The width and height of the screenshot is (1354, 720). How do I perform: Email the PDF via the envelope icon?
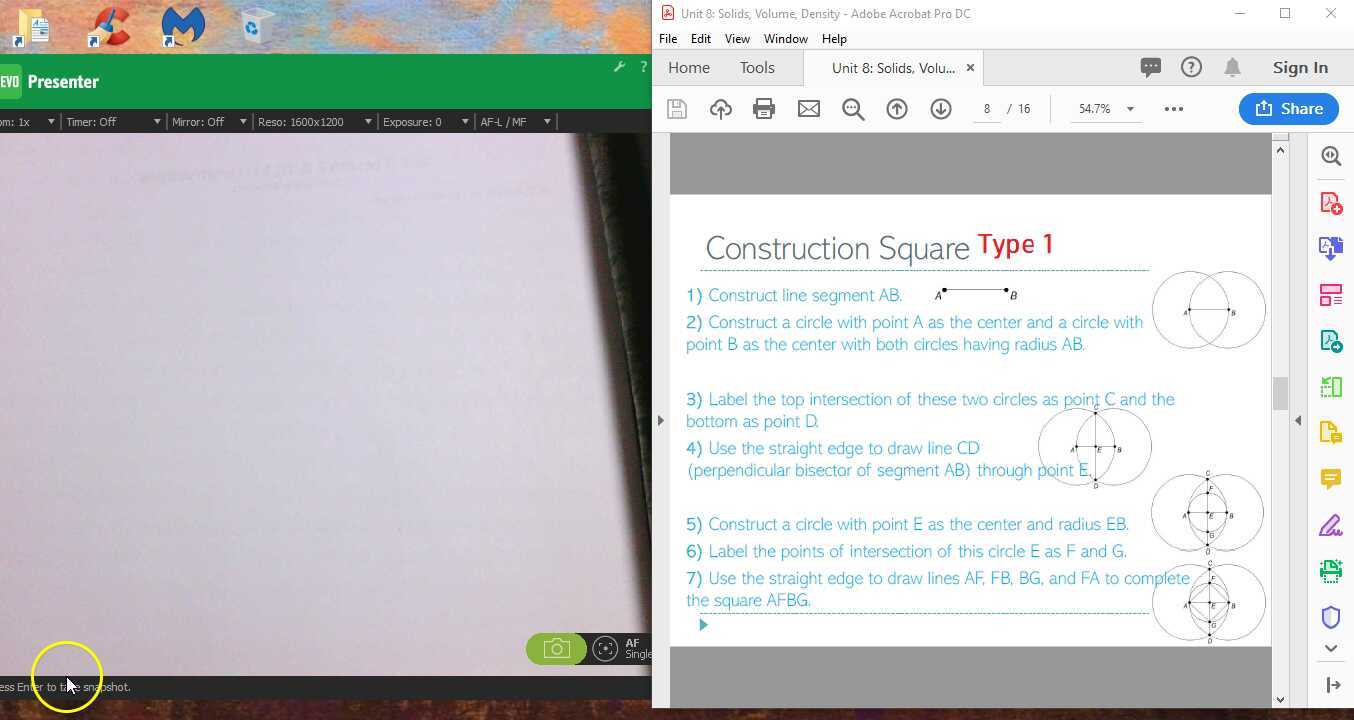click(x=808, y=108)
